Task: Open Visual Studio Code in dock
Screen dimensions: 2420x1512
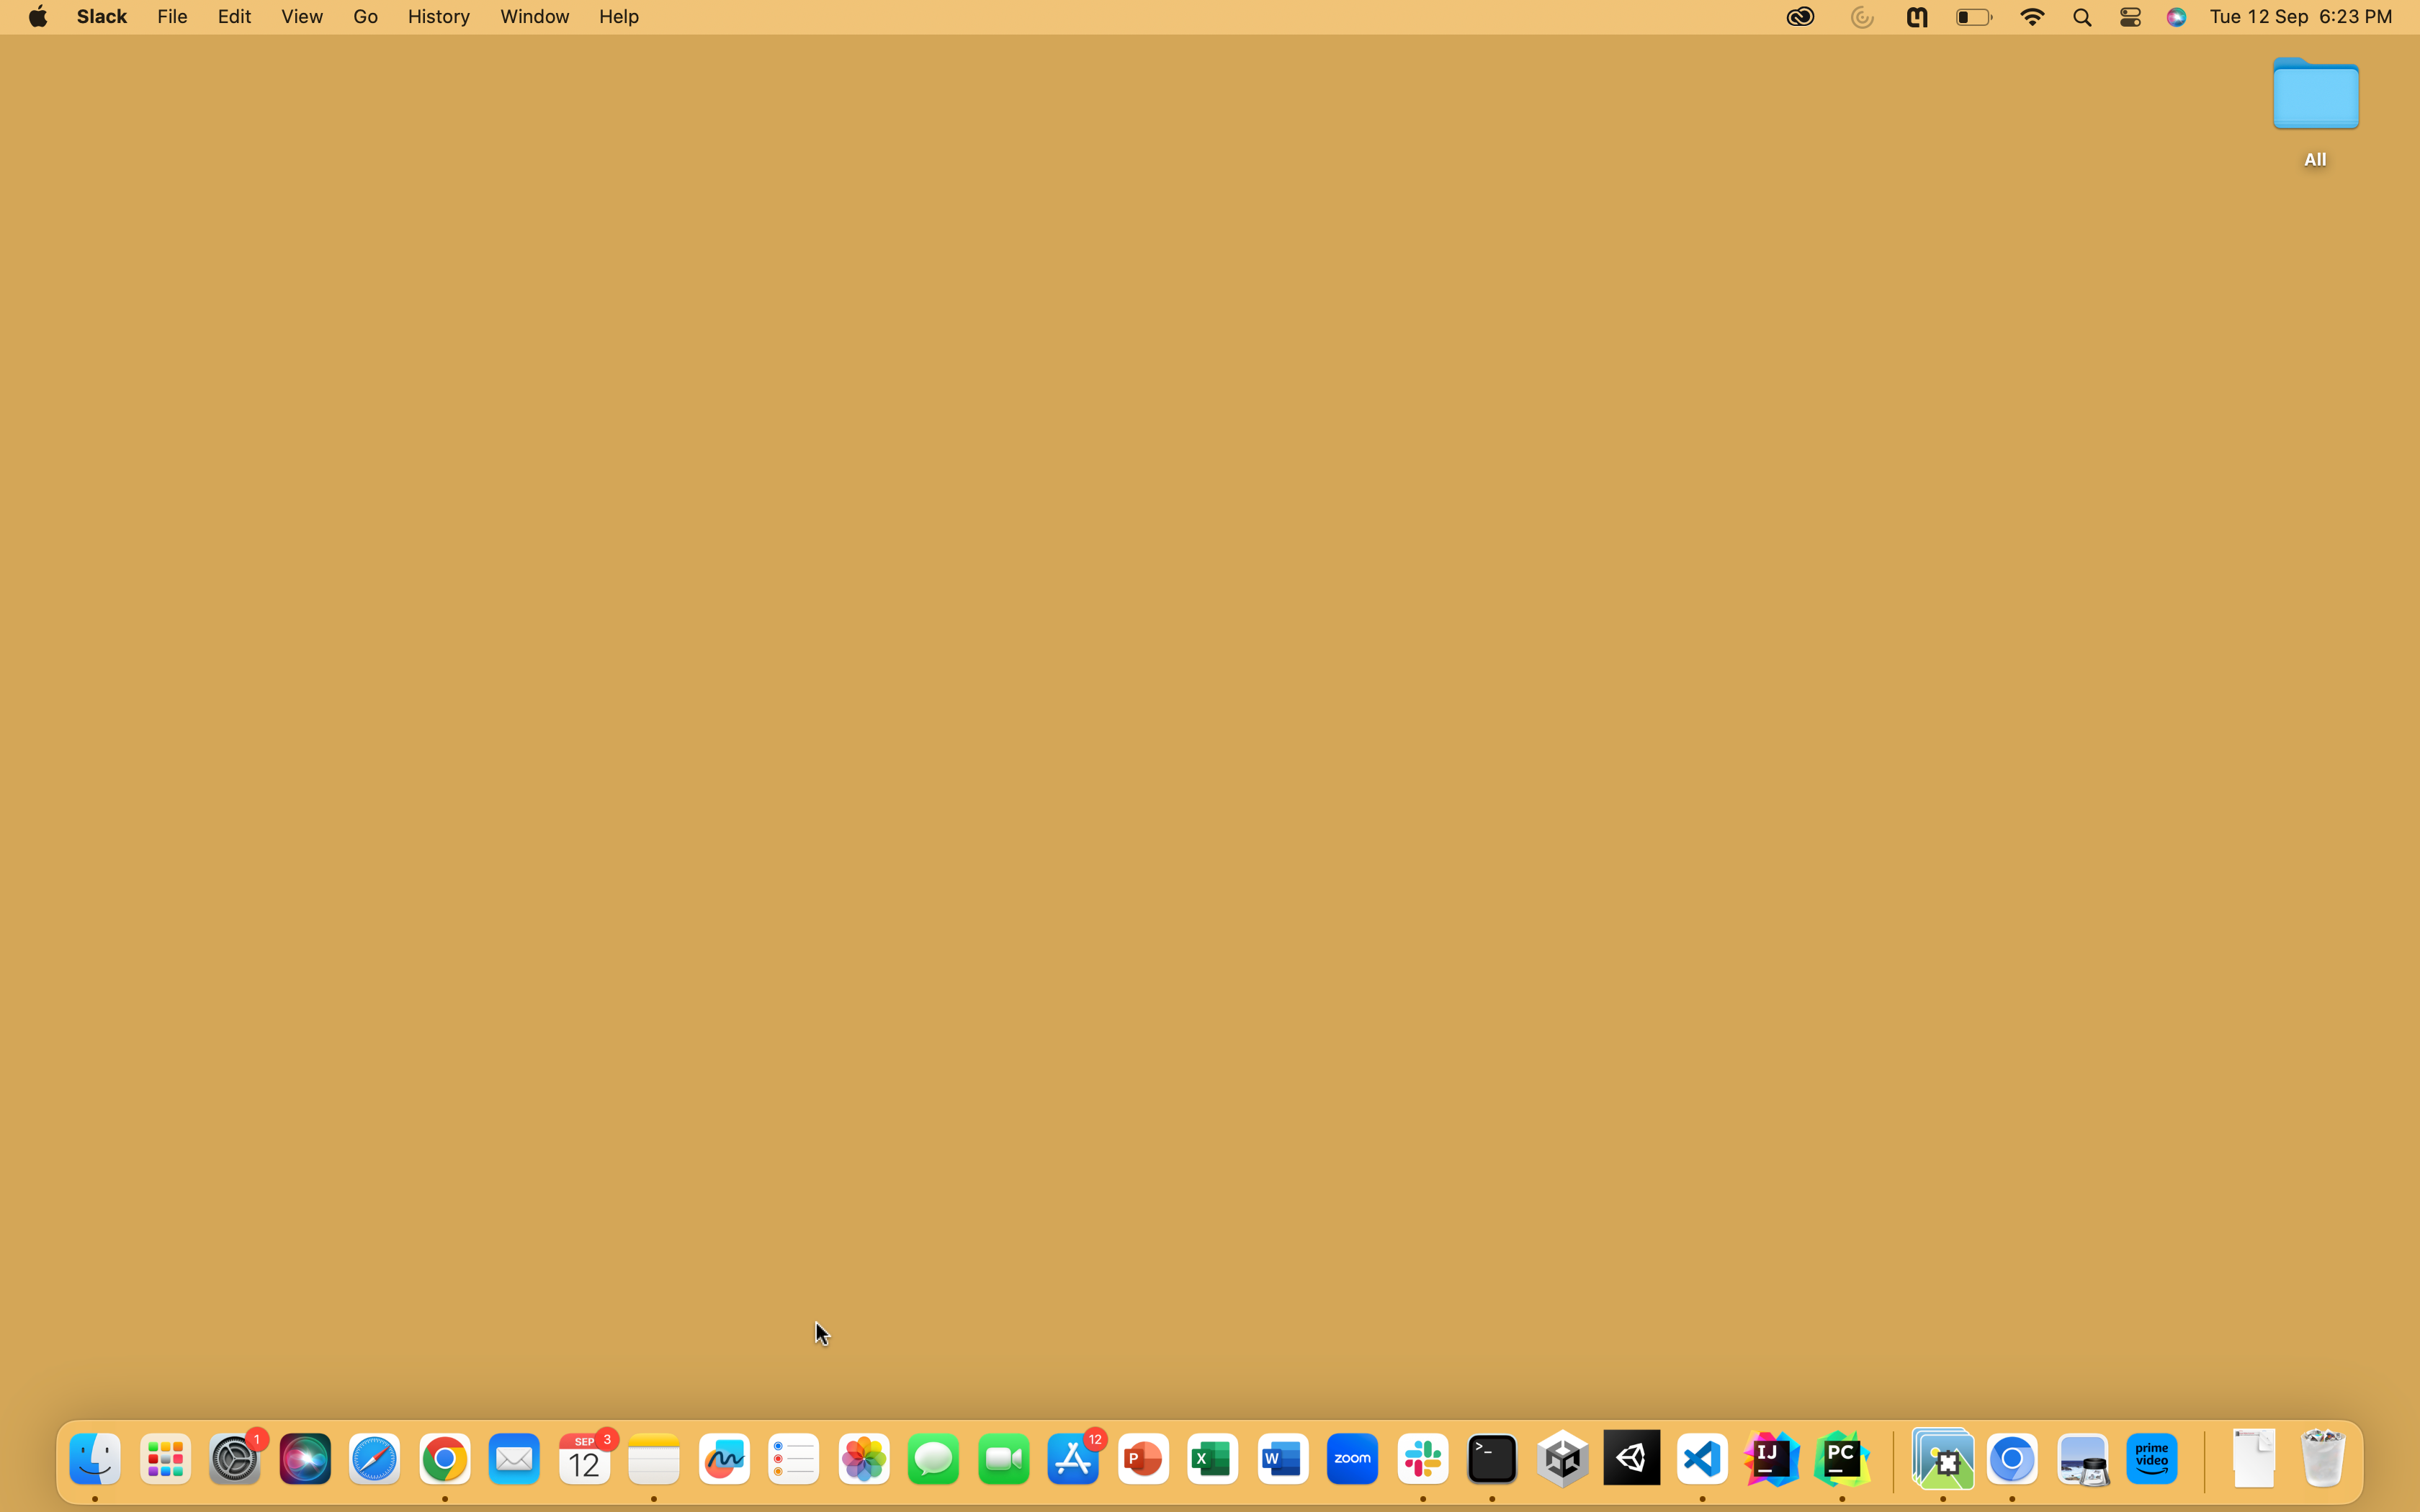Action: [x=1702, y=1460]
